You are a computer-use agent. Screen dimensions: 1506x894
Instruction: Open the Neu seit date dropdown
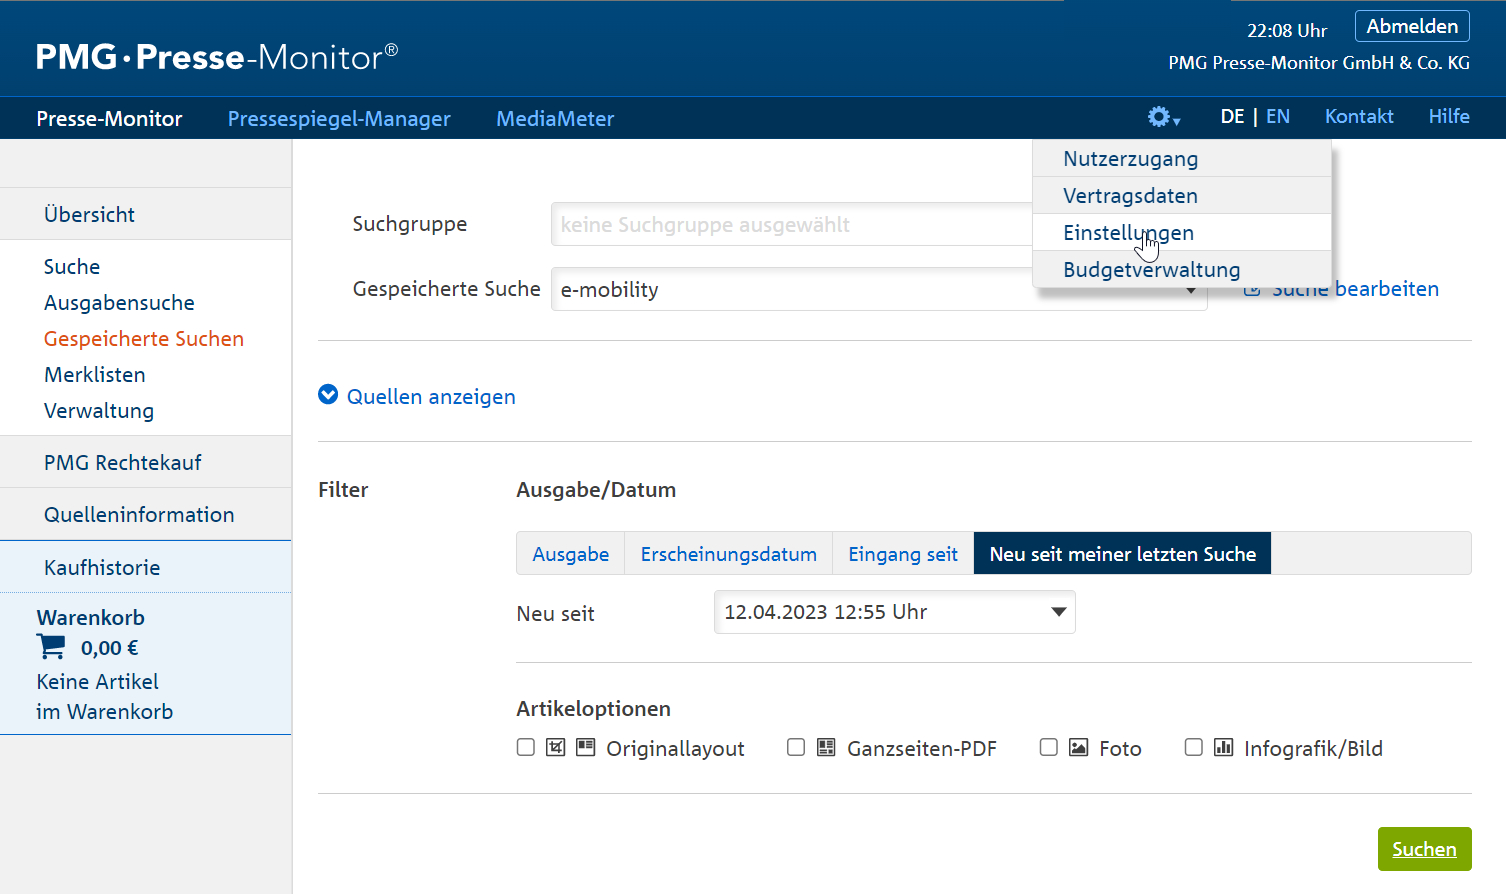895,612
